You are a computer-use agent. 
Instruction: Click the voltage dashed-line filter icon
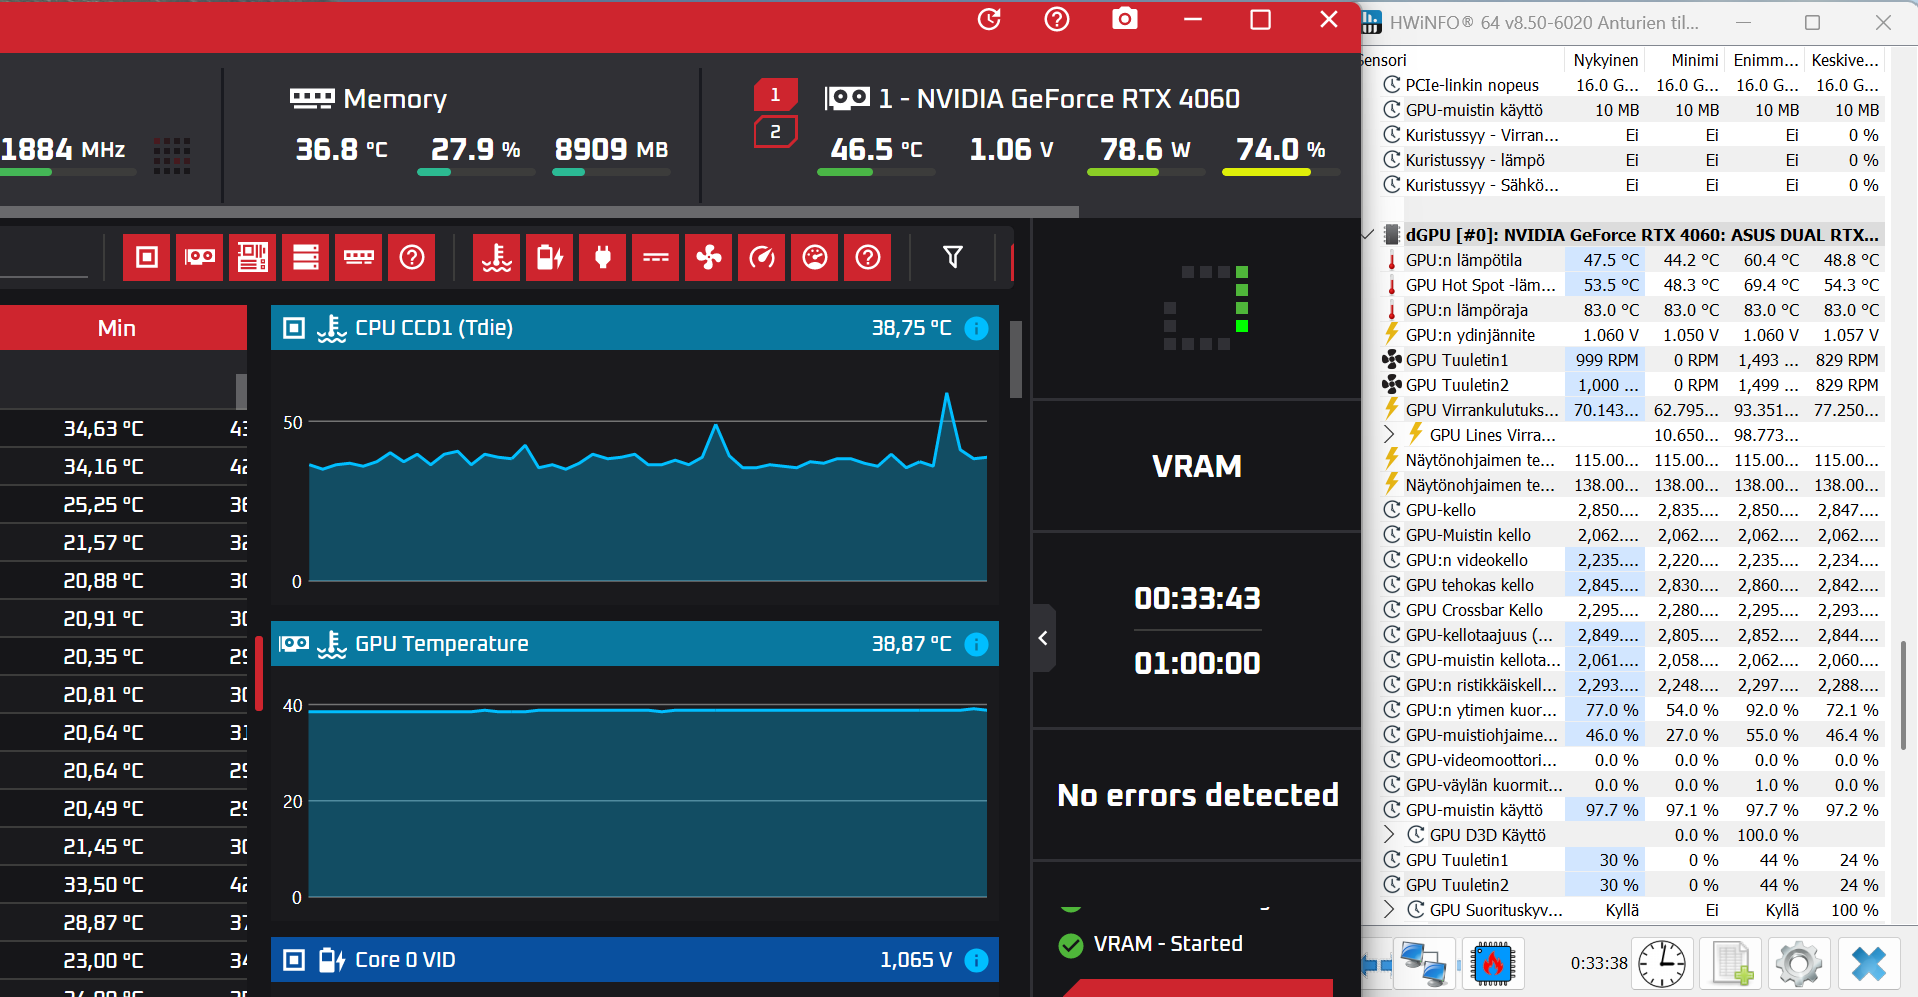tap(656, 258)
